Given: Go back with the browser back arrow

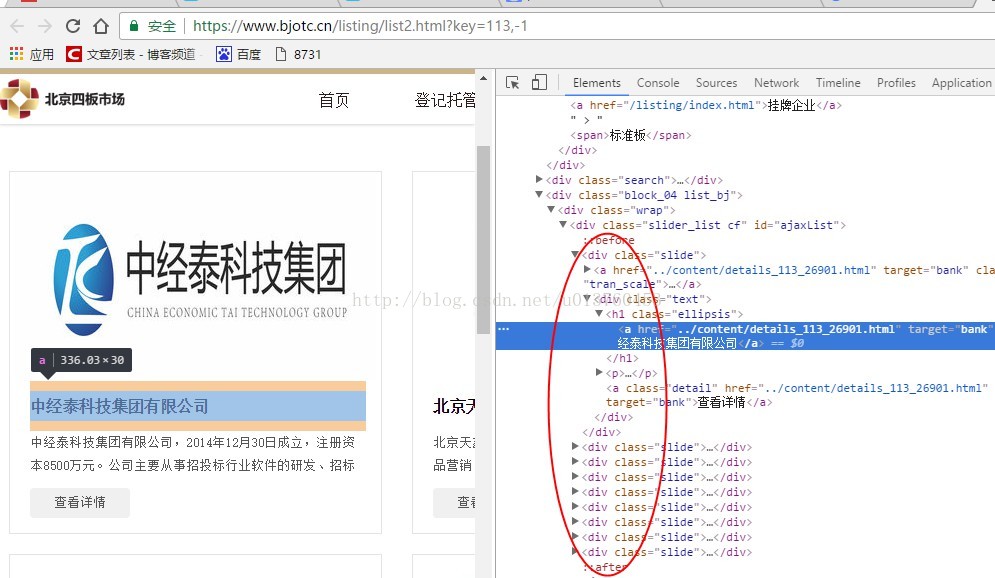Looking at the screenshot, I should (17, 26).
